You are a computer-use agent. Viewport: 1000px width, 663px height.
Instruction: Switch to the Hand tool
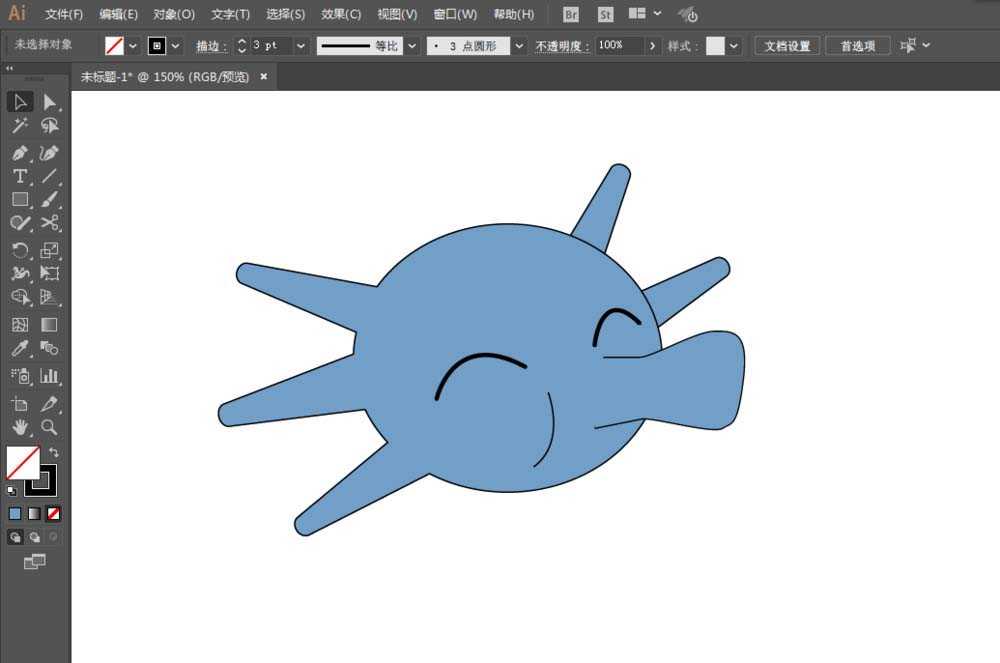point(19,428)
